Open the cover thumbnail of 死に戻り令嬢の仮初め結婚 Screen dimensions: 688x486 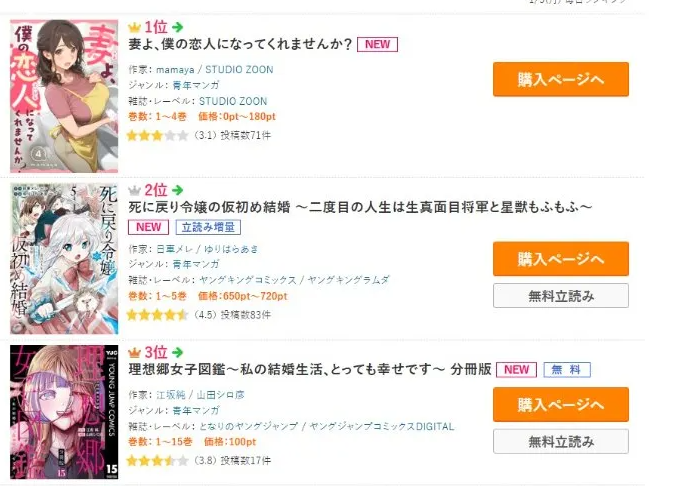point(64,259)
